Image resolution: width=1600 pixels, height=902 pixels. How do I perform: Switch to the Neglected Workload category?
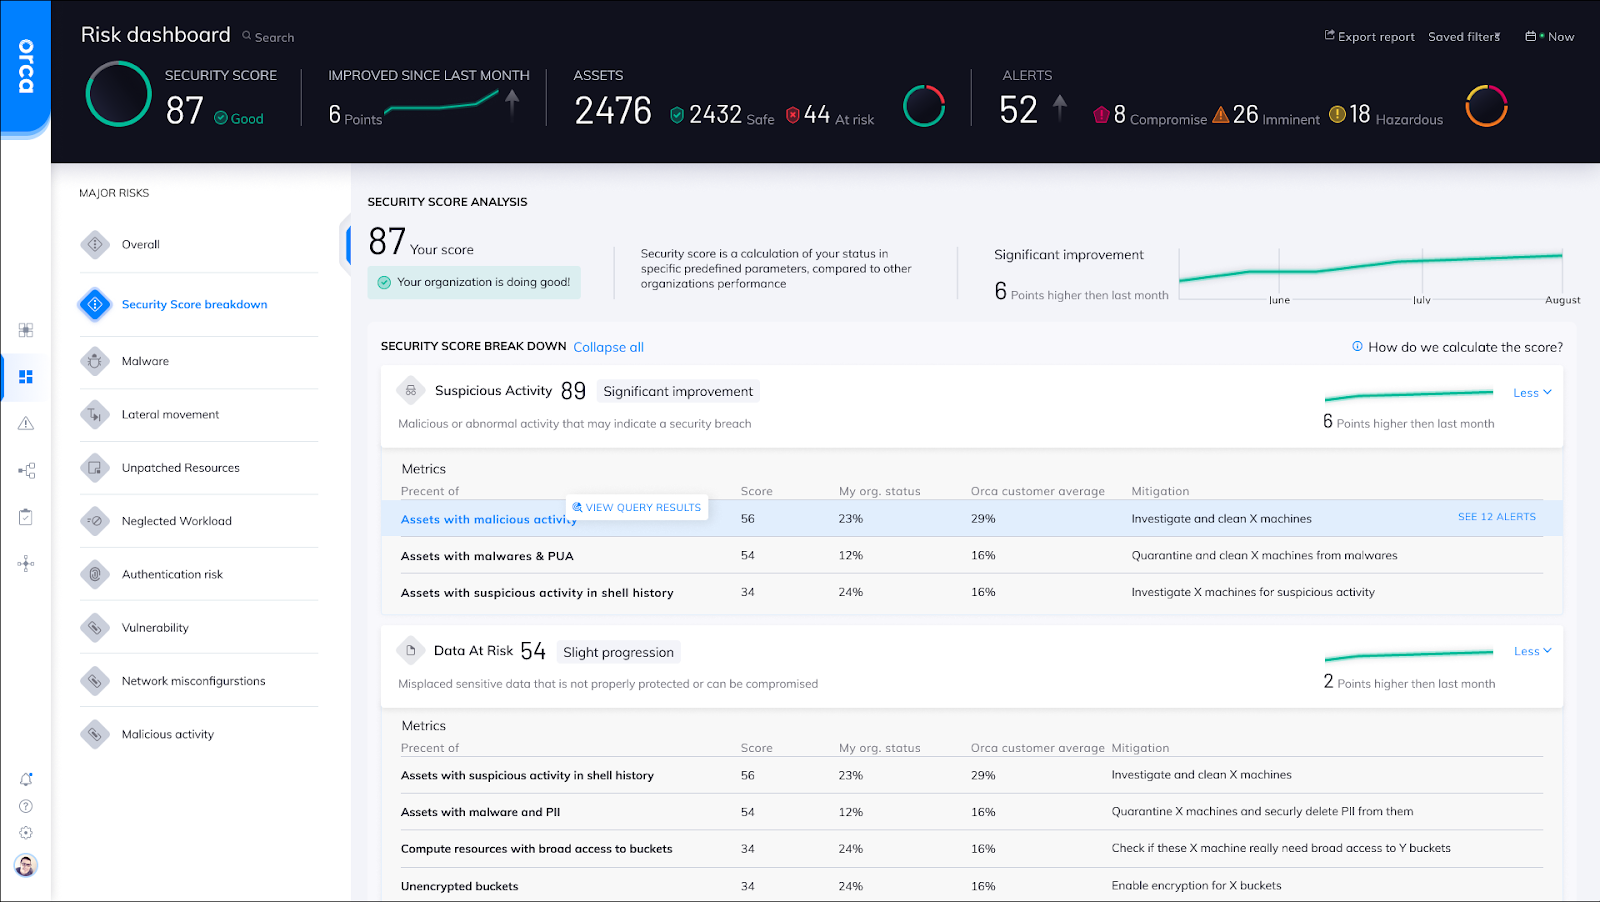pos(176,520)
